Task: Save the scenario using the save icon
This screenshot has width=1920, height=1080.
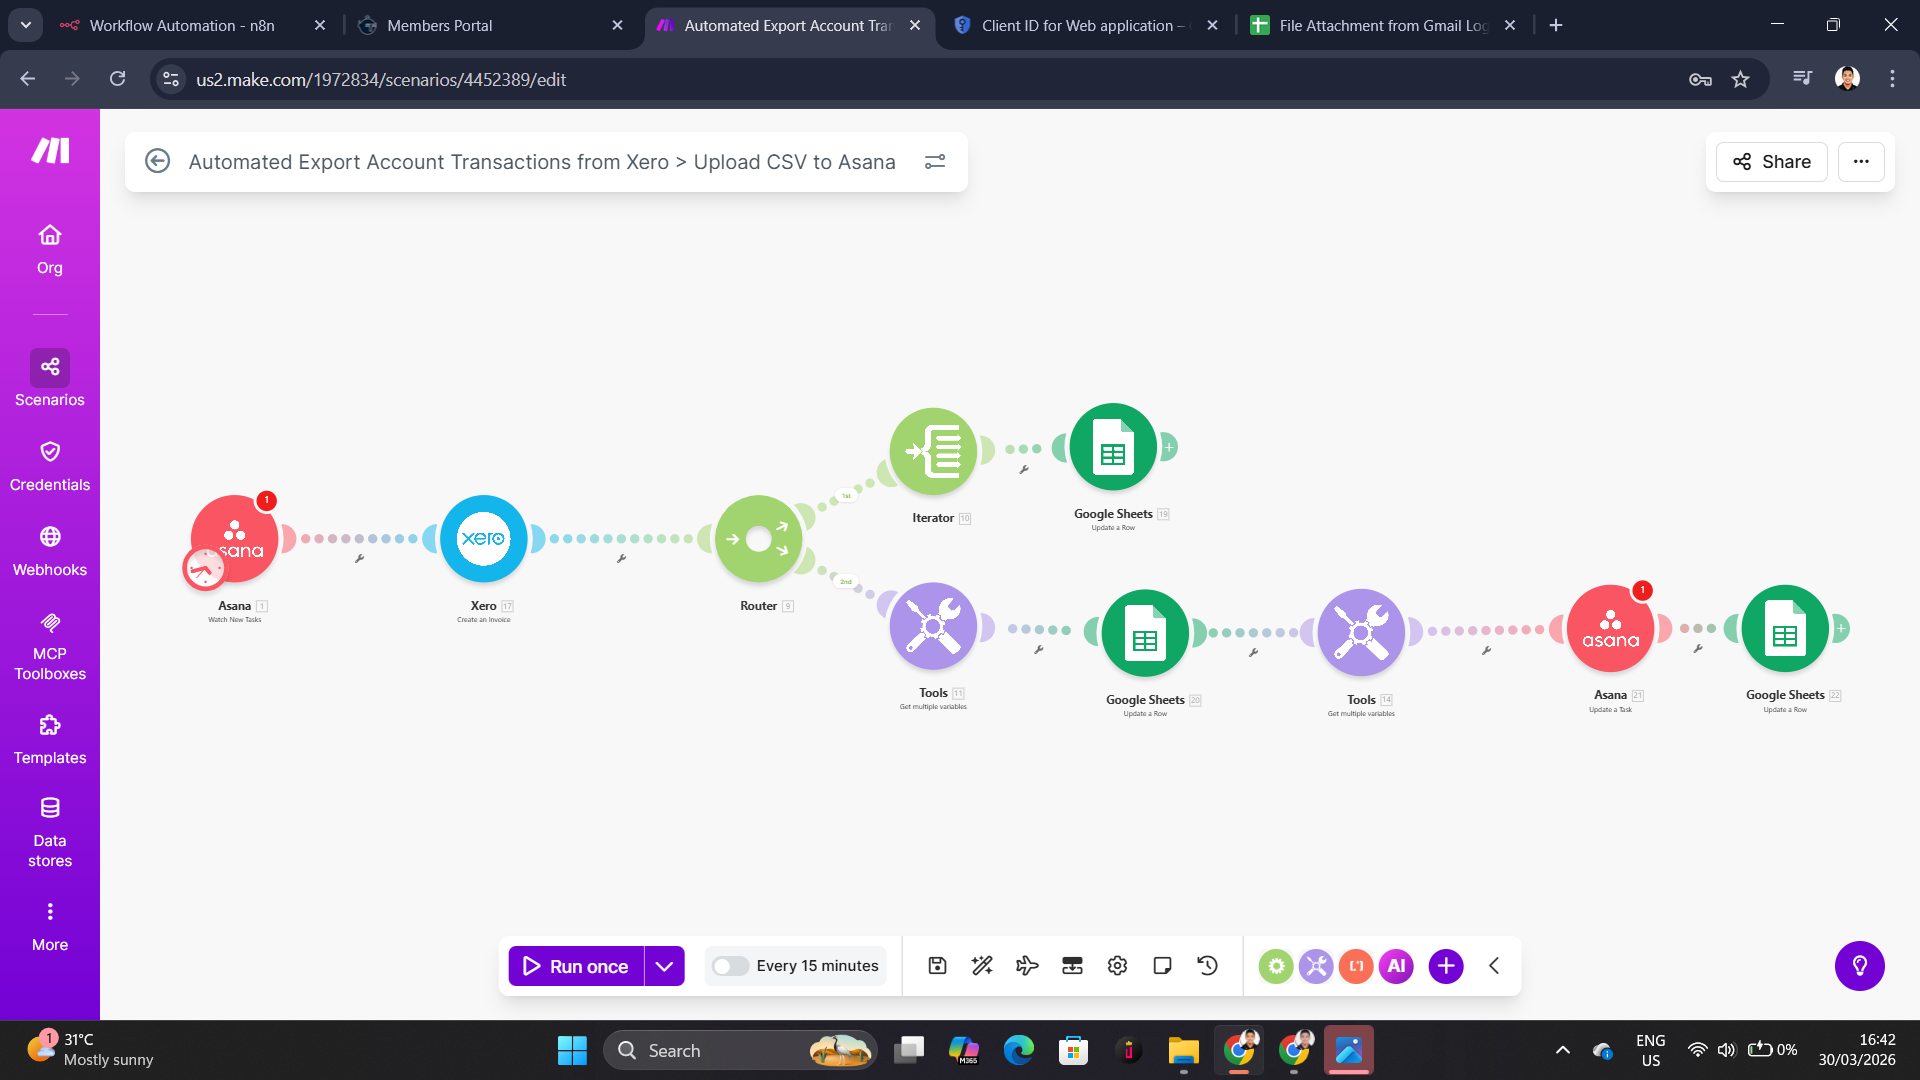Action: 937,965
